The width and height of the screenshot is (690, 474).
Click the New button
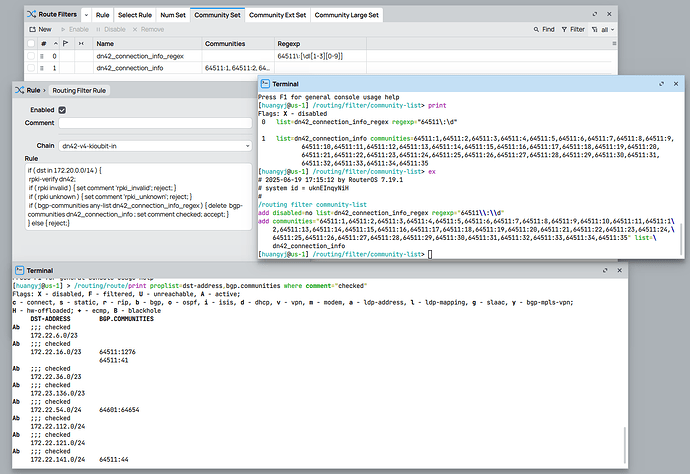[x=40, y=29]
